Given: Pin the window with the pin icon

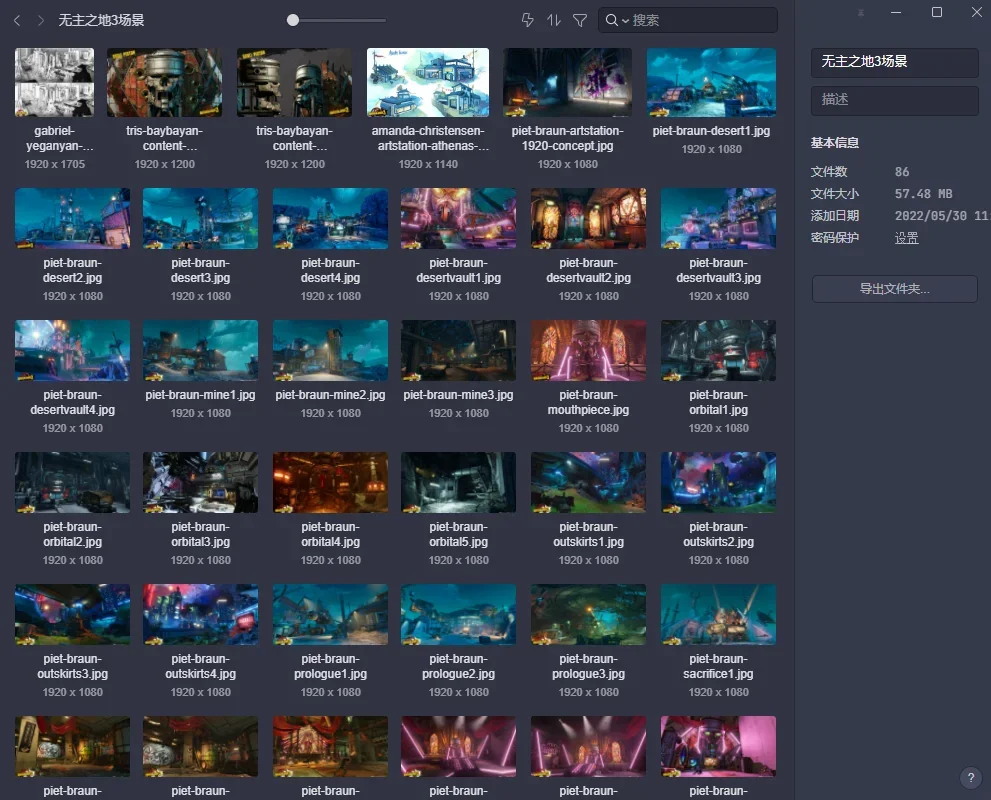Looking at the screenshot, I should click(861, 13).
